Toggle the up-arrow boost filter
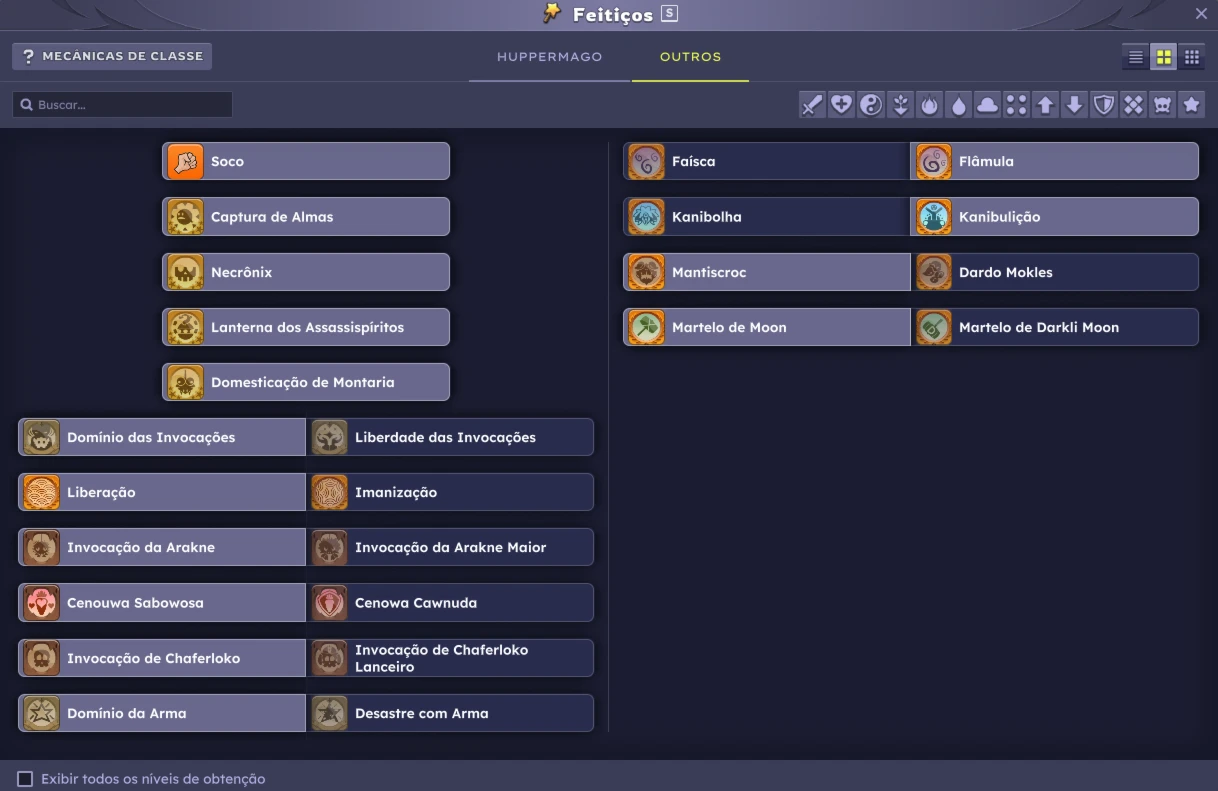The image size is (1218, 791). click(1045, 105)
